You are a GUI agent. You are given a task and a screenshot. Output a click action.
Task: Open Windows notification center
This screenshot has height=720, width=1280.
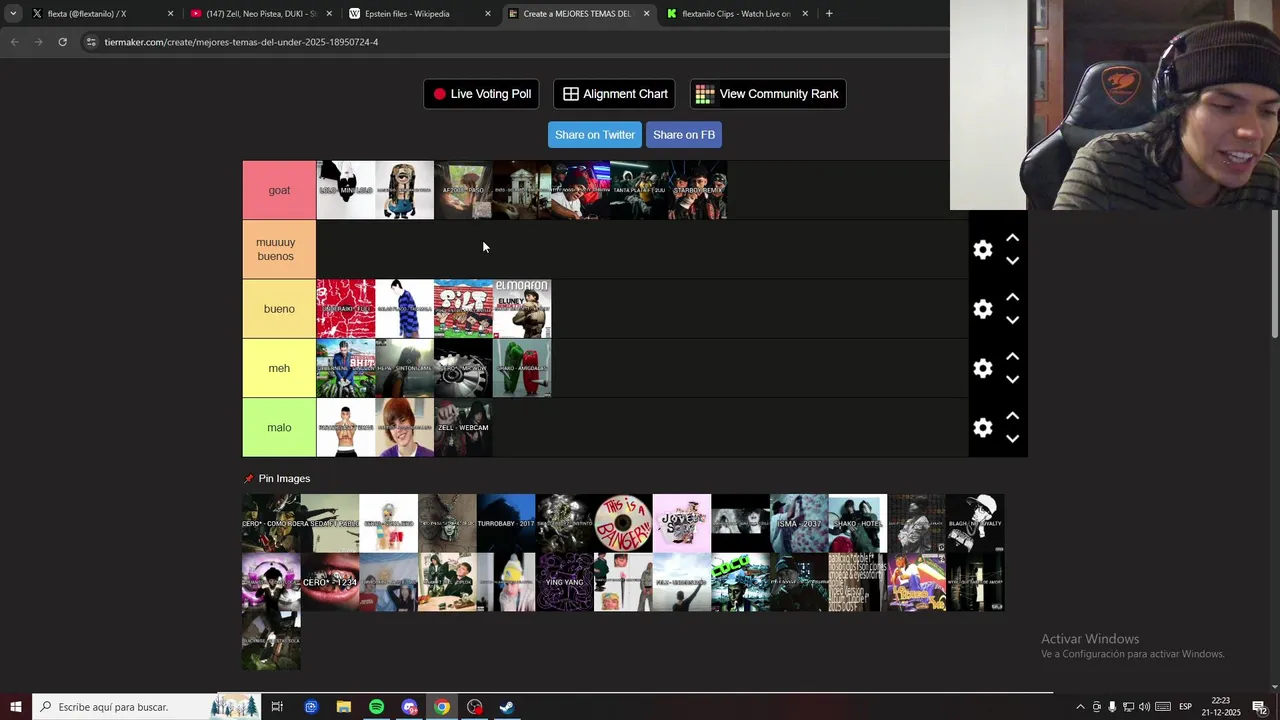tap(1259, 707)
